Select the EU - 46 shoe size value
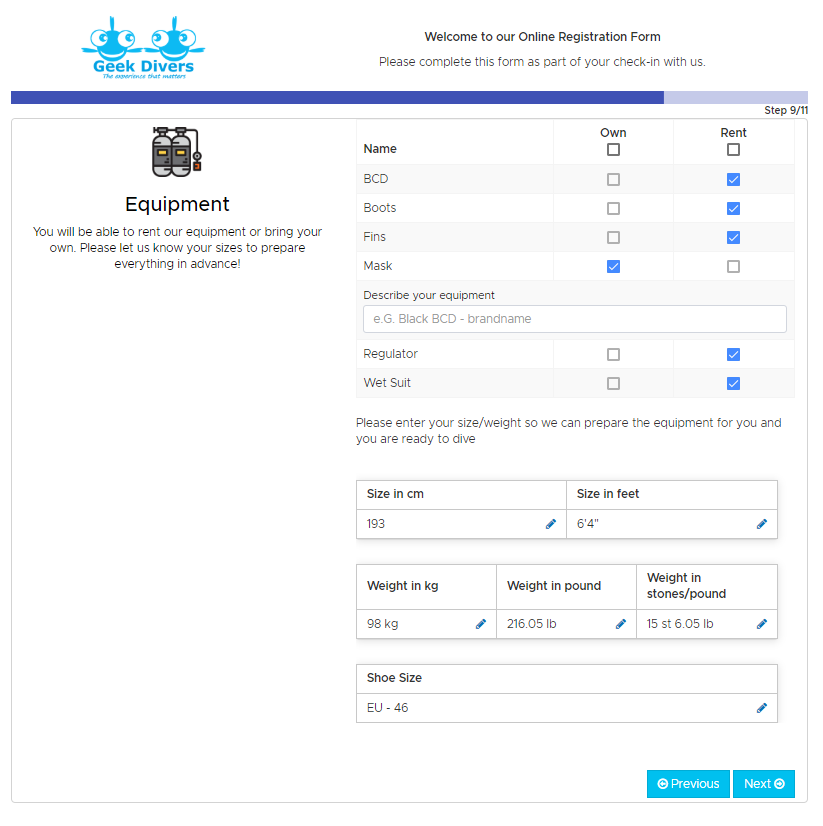This screenshot has width=823, height=826. tap(387, 708)
